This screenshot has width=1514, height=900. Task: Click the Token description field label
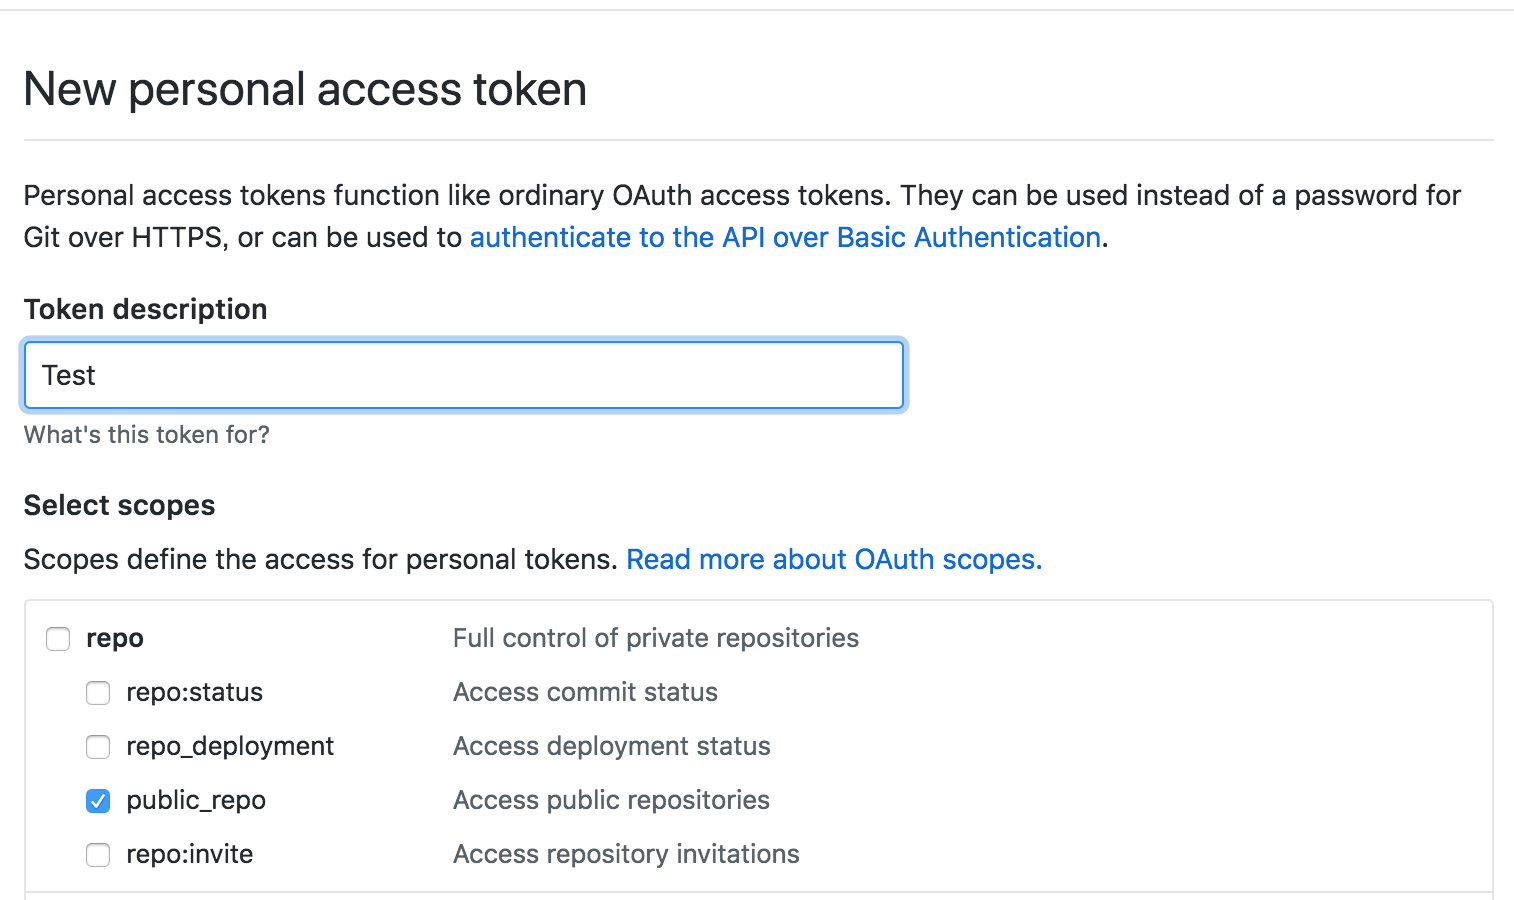(x=146, y=309)
